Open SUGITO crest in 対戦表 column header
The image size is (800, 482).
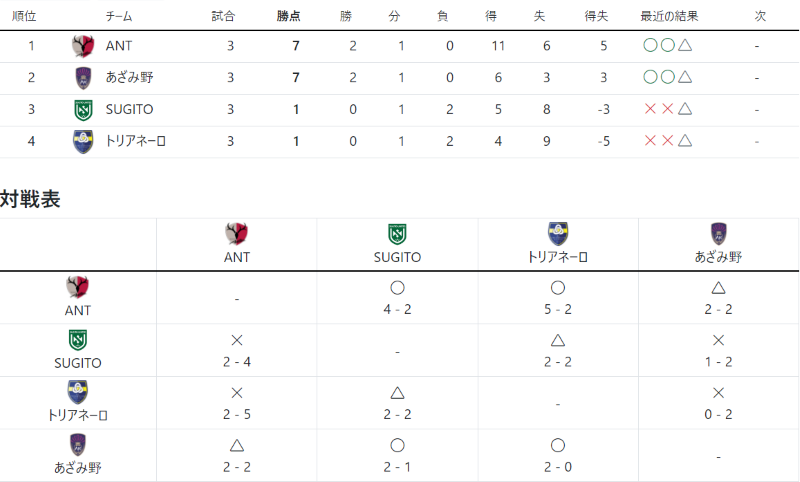pos(397,234)
